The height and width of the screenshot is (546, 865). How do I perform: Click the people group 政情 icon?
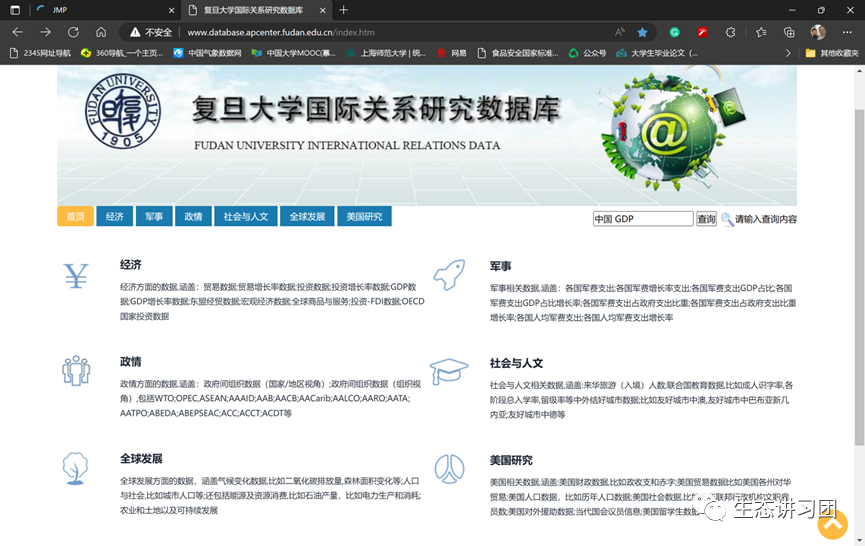click(x=76, y=370)
